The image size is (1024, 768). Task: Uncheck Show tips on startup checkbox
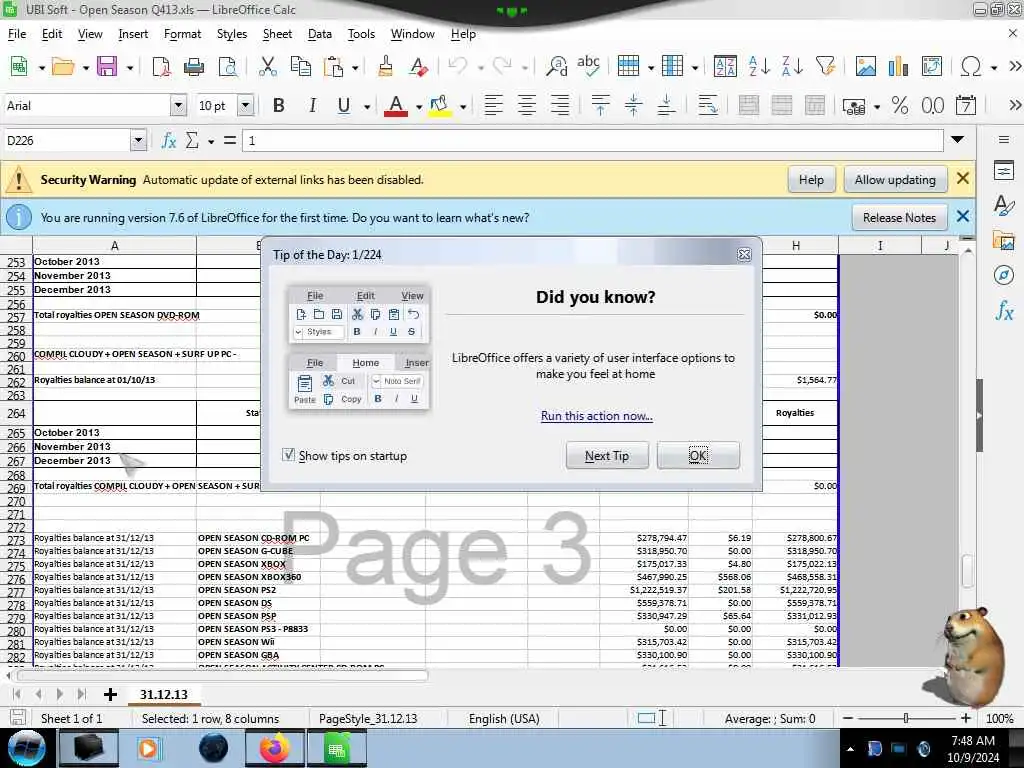tap(289, 455)
